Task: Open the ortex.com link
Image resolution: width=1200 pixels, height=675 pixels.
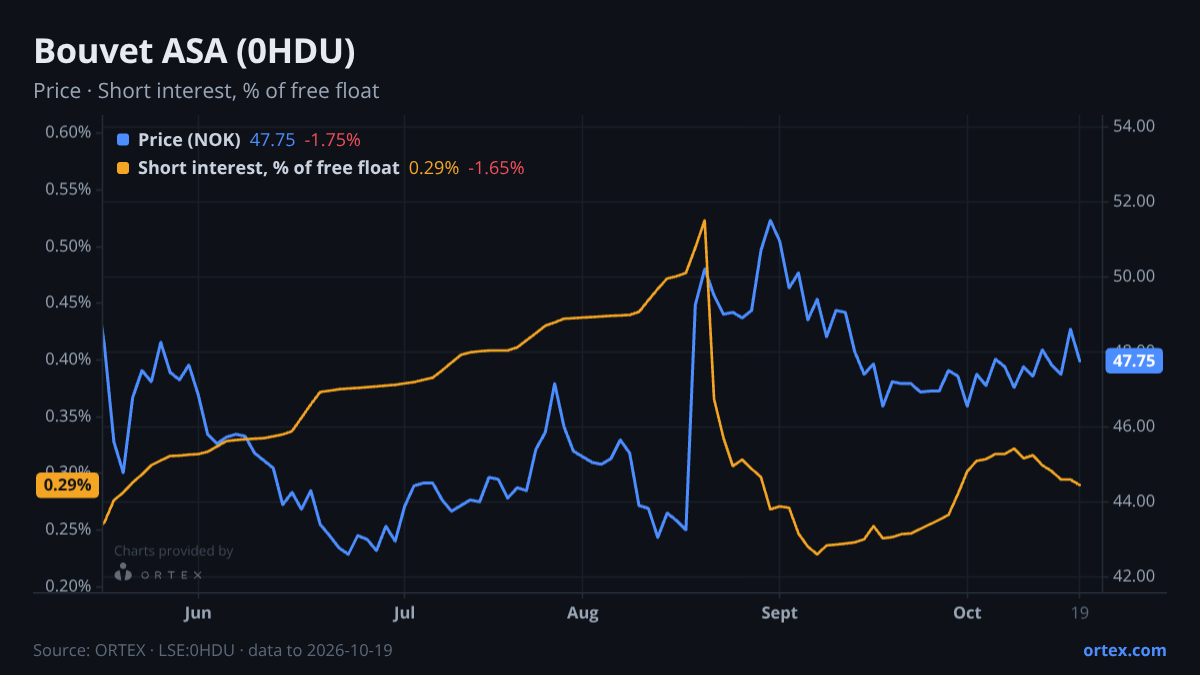Action: [x=1124, y=650]
